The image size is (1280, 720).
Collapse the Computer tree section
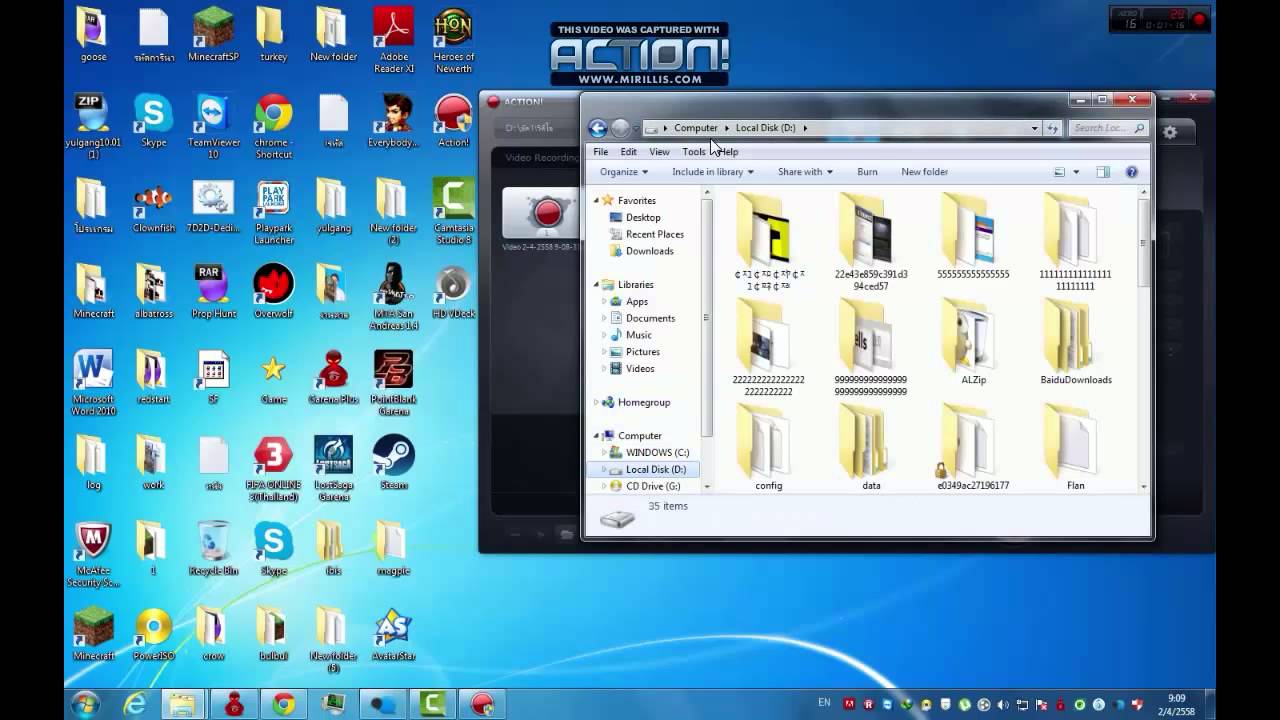[598, 436]
